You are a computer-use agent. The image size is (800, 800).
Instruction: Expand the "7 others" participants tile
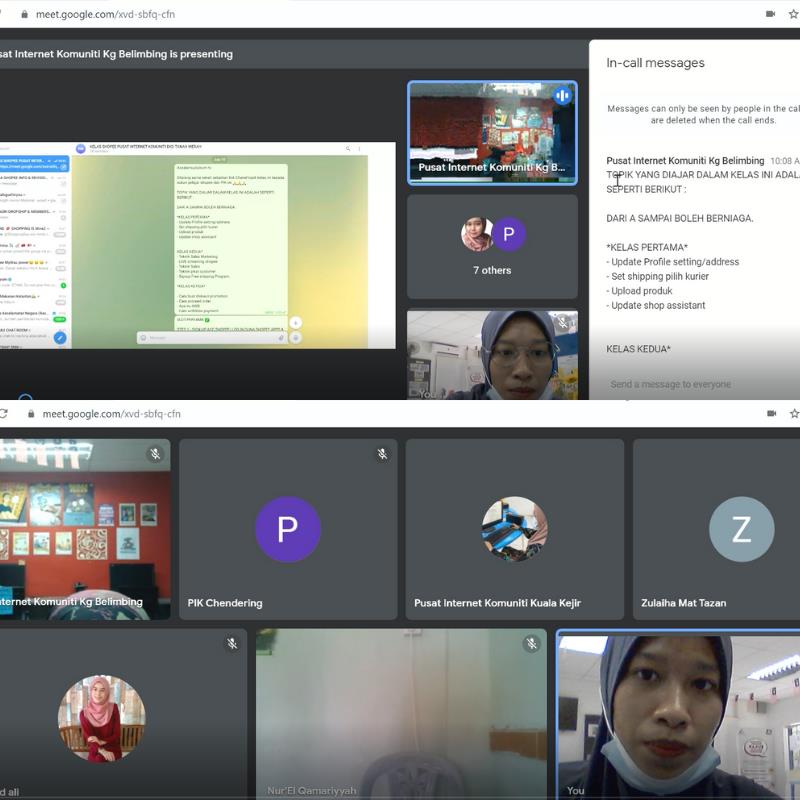(492, 246)
